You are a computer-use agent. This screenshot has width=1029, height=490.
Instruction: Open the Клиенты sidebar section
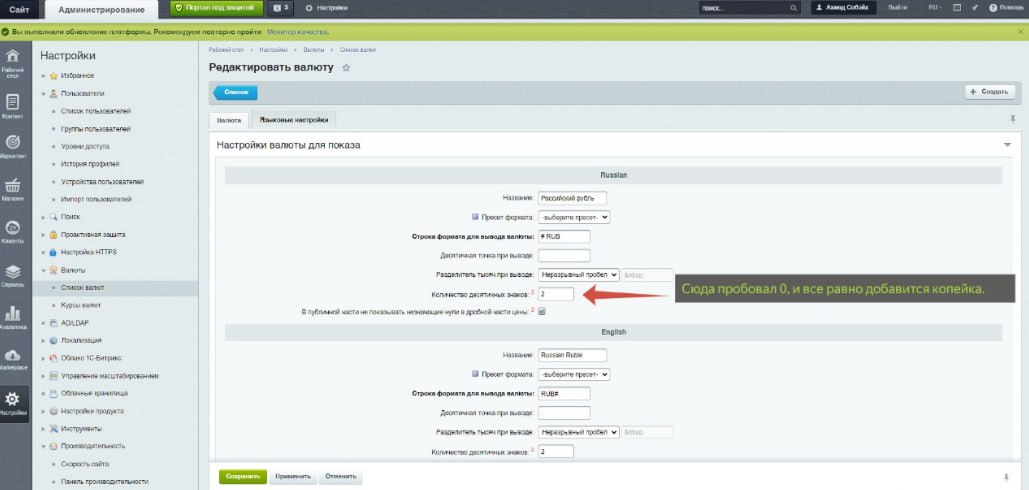pos(12,232)
